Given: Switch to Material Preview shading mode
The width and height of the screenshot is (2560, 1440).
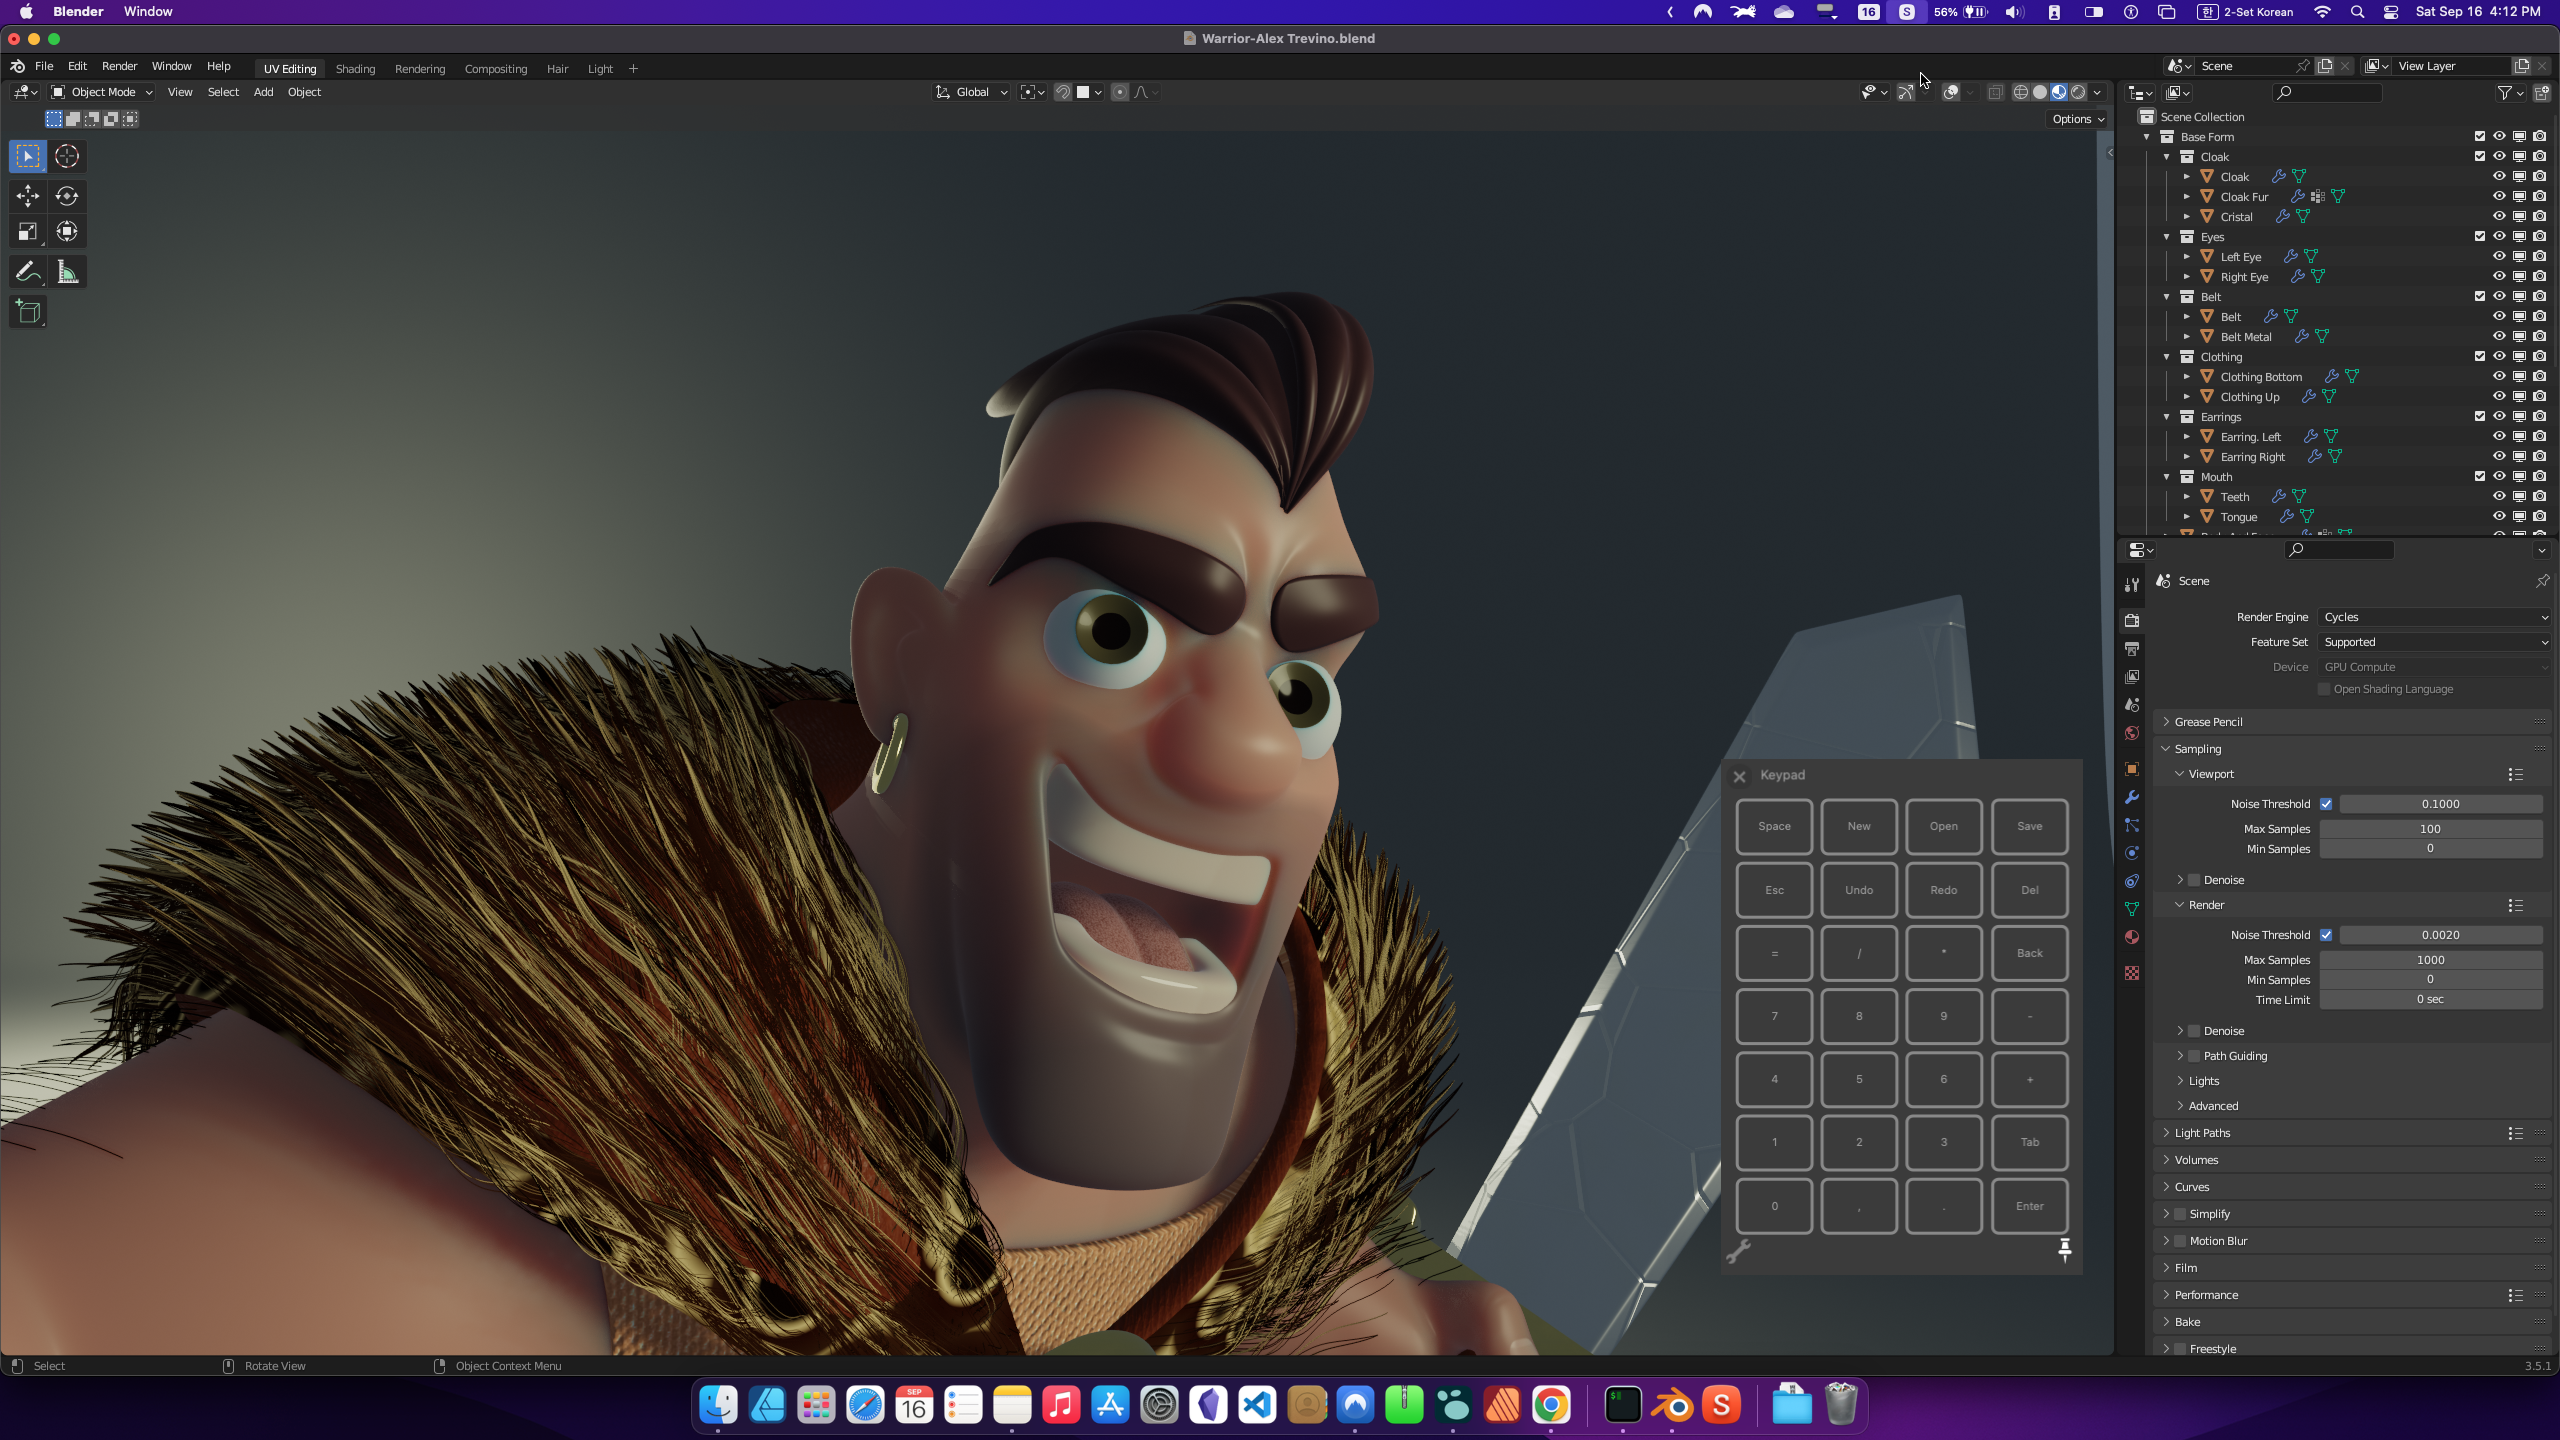Looking at the screenshot, I should point(2059,92).
